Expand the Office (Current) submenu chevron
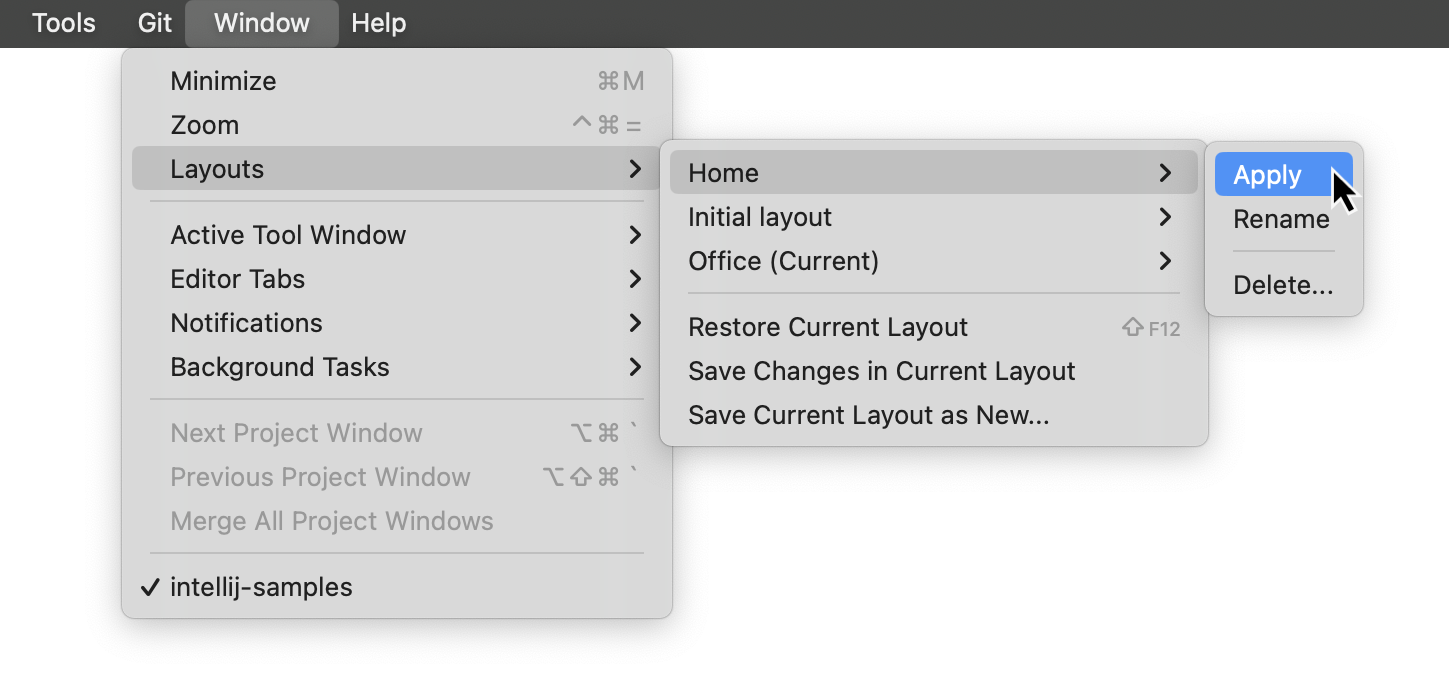Viewport: 1449px width, 674px height. [1164, 261]
